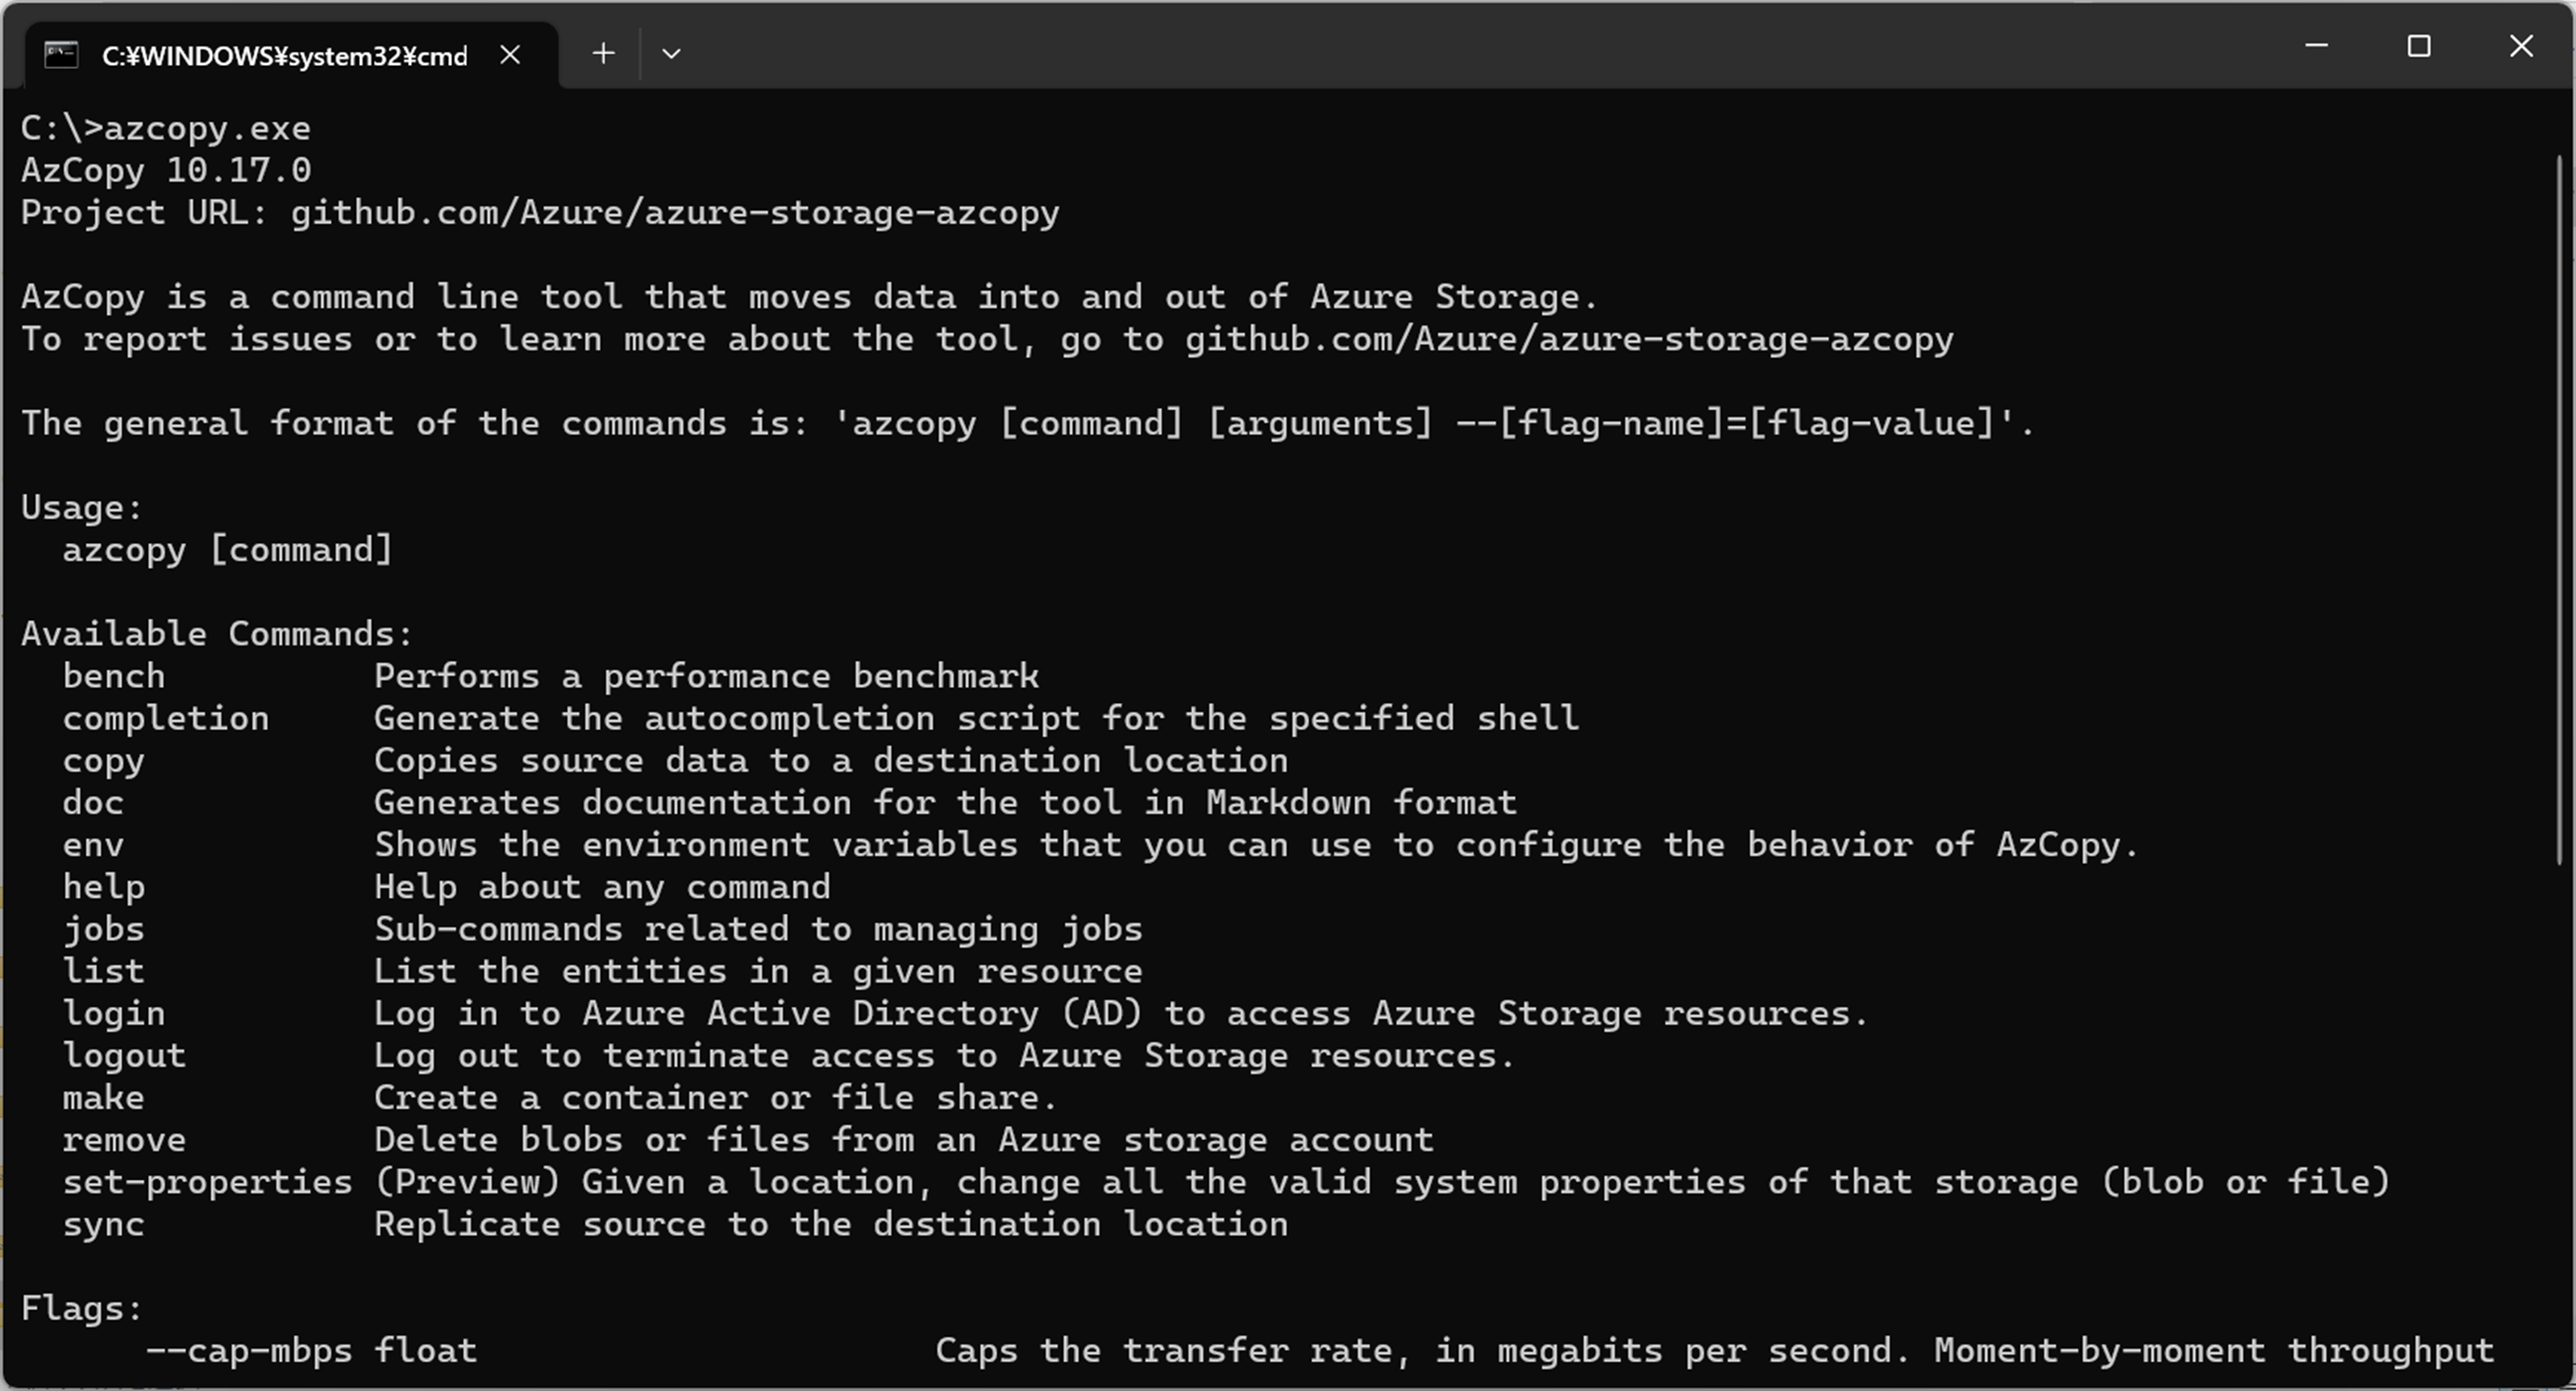
Task: Click the 'env' command entry
Action: [93, 844]
